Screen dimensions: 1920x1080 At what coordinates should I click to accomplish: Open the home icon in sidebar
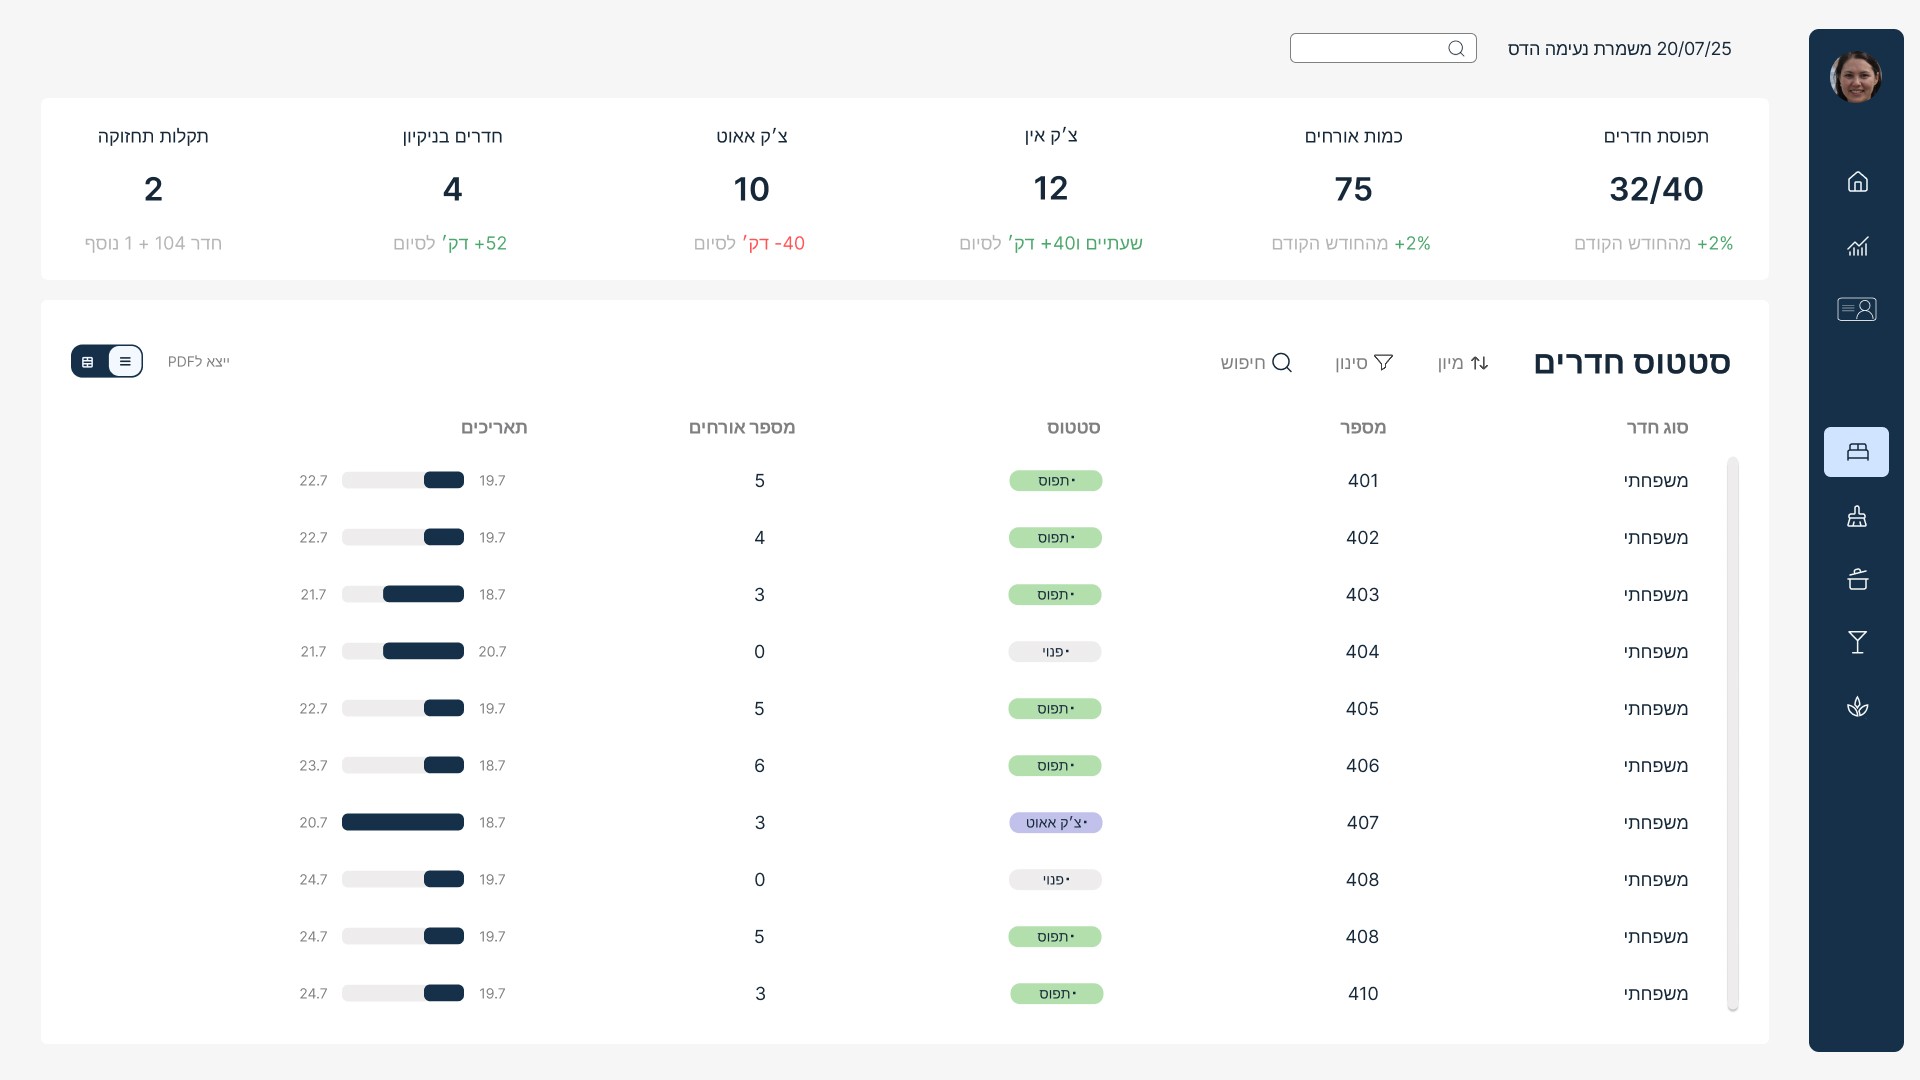(x=1857, y=182)
